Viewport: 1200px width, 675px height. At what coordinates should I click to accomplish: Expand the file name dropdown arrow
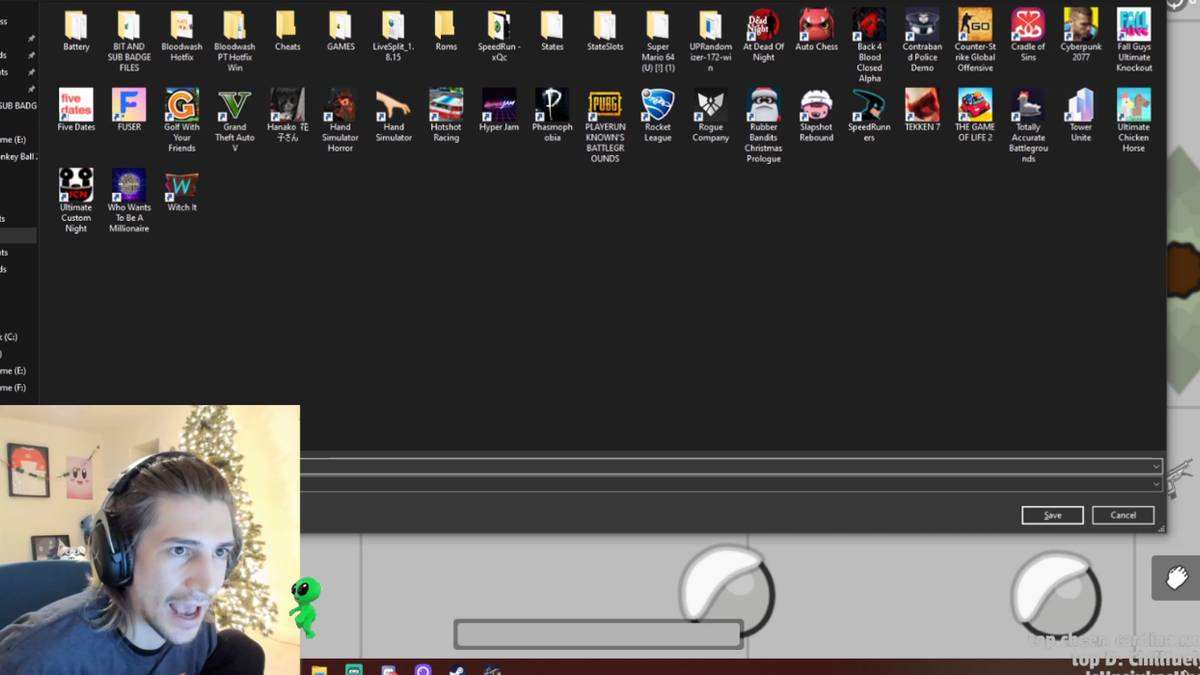pyautogui.click(x=1156, y=466)
